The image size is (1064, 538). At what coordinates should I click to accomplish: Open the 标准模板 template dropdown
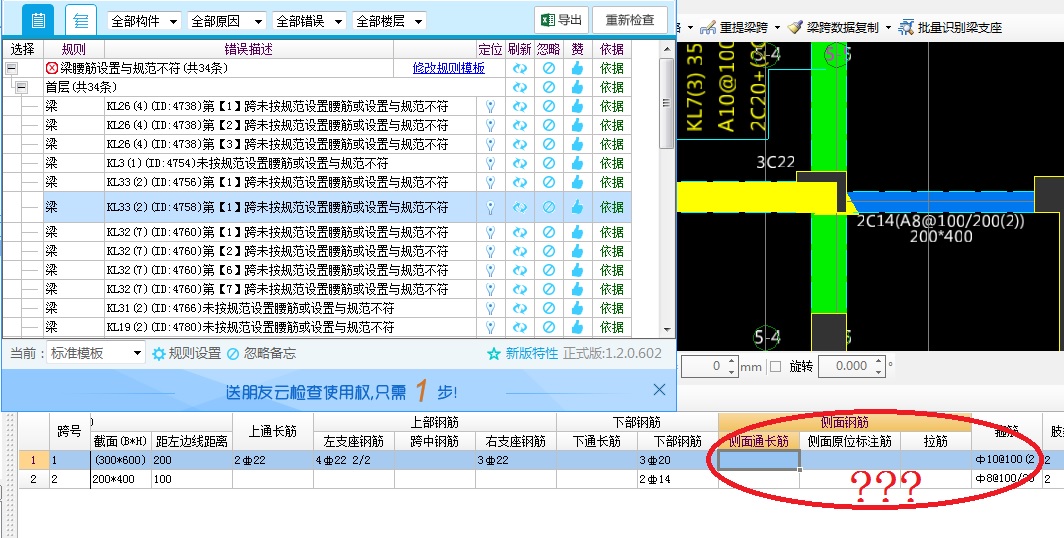96,353
